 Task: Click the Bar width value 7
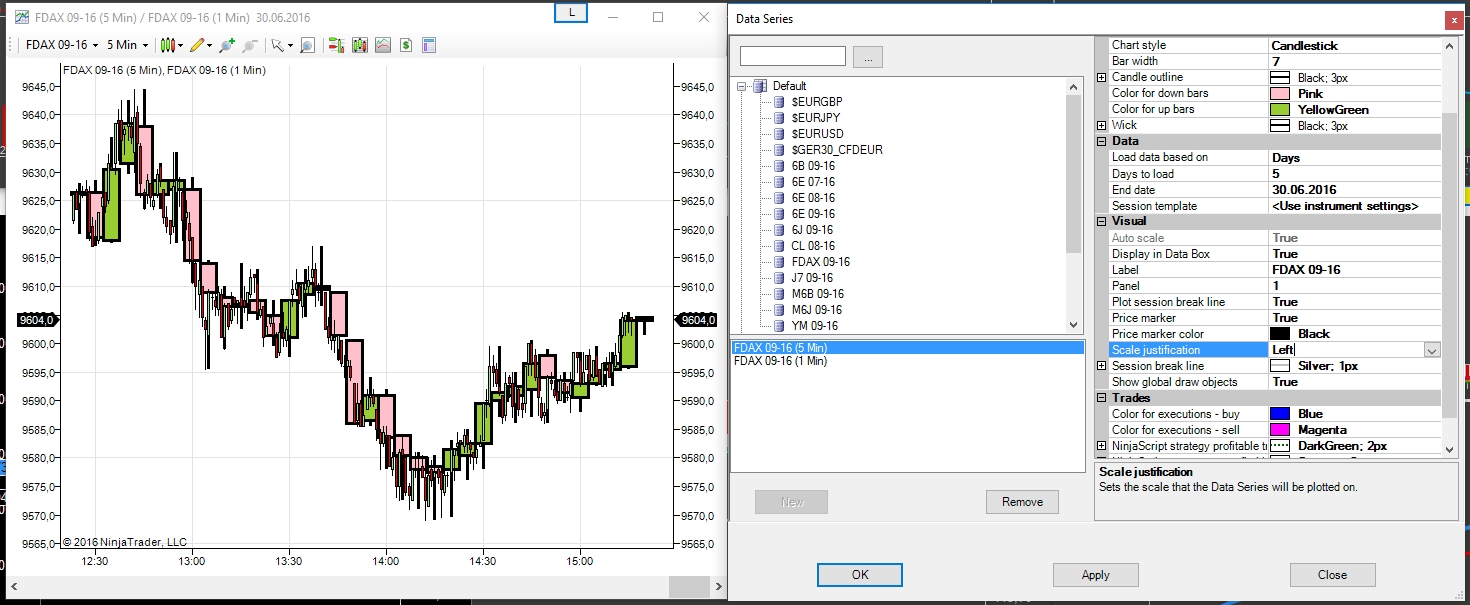pos(1355,61)
